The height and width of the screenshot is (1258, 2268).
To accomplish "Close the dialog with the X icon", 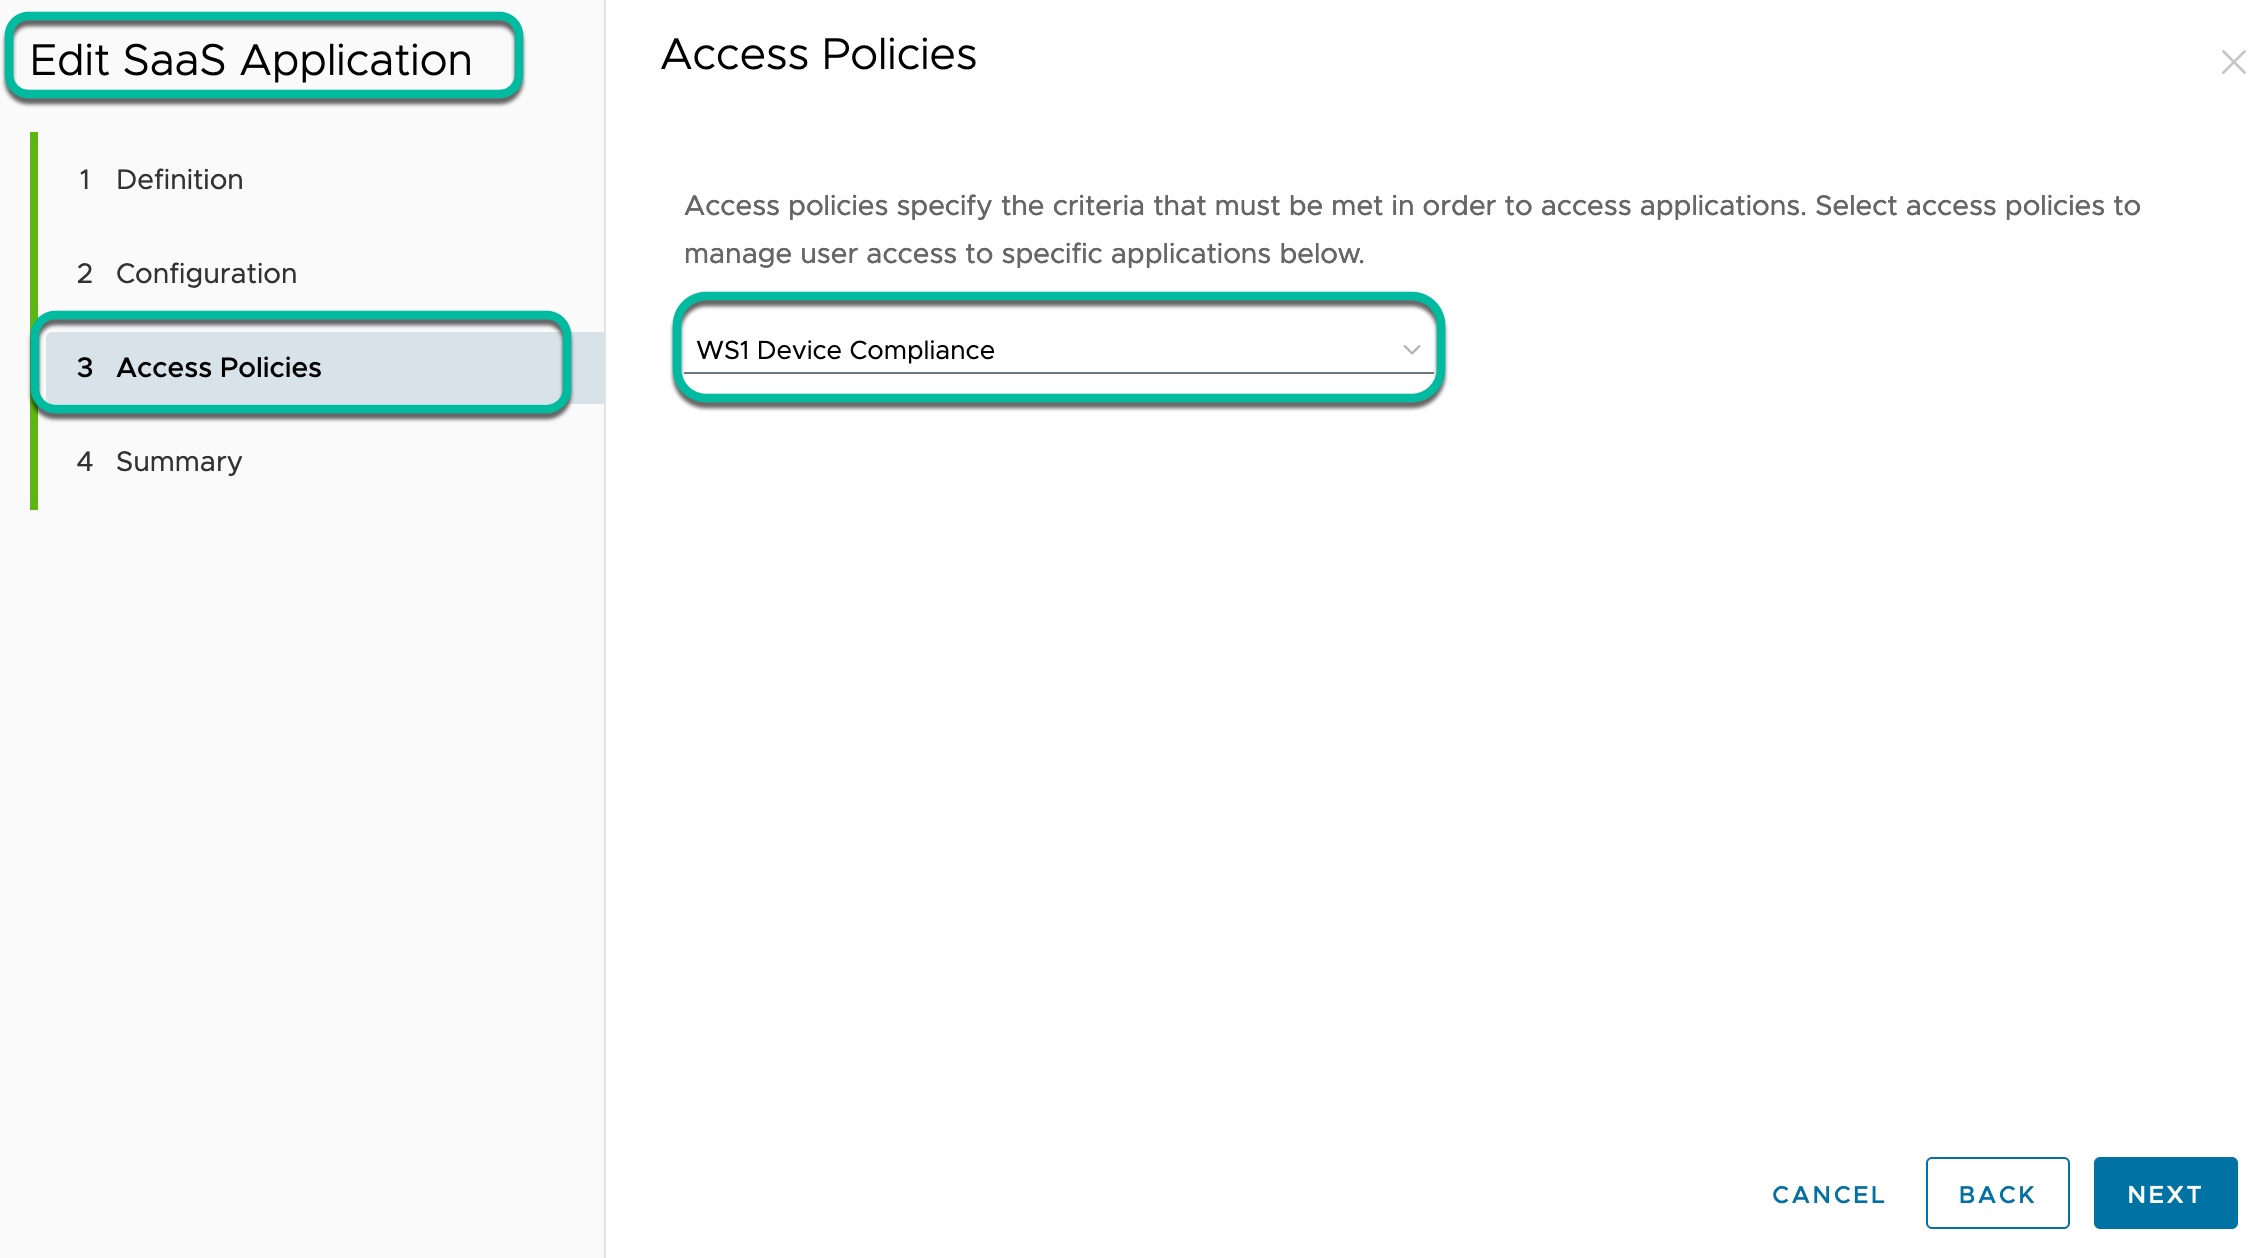I will (x=2232, y=62).
